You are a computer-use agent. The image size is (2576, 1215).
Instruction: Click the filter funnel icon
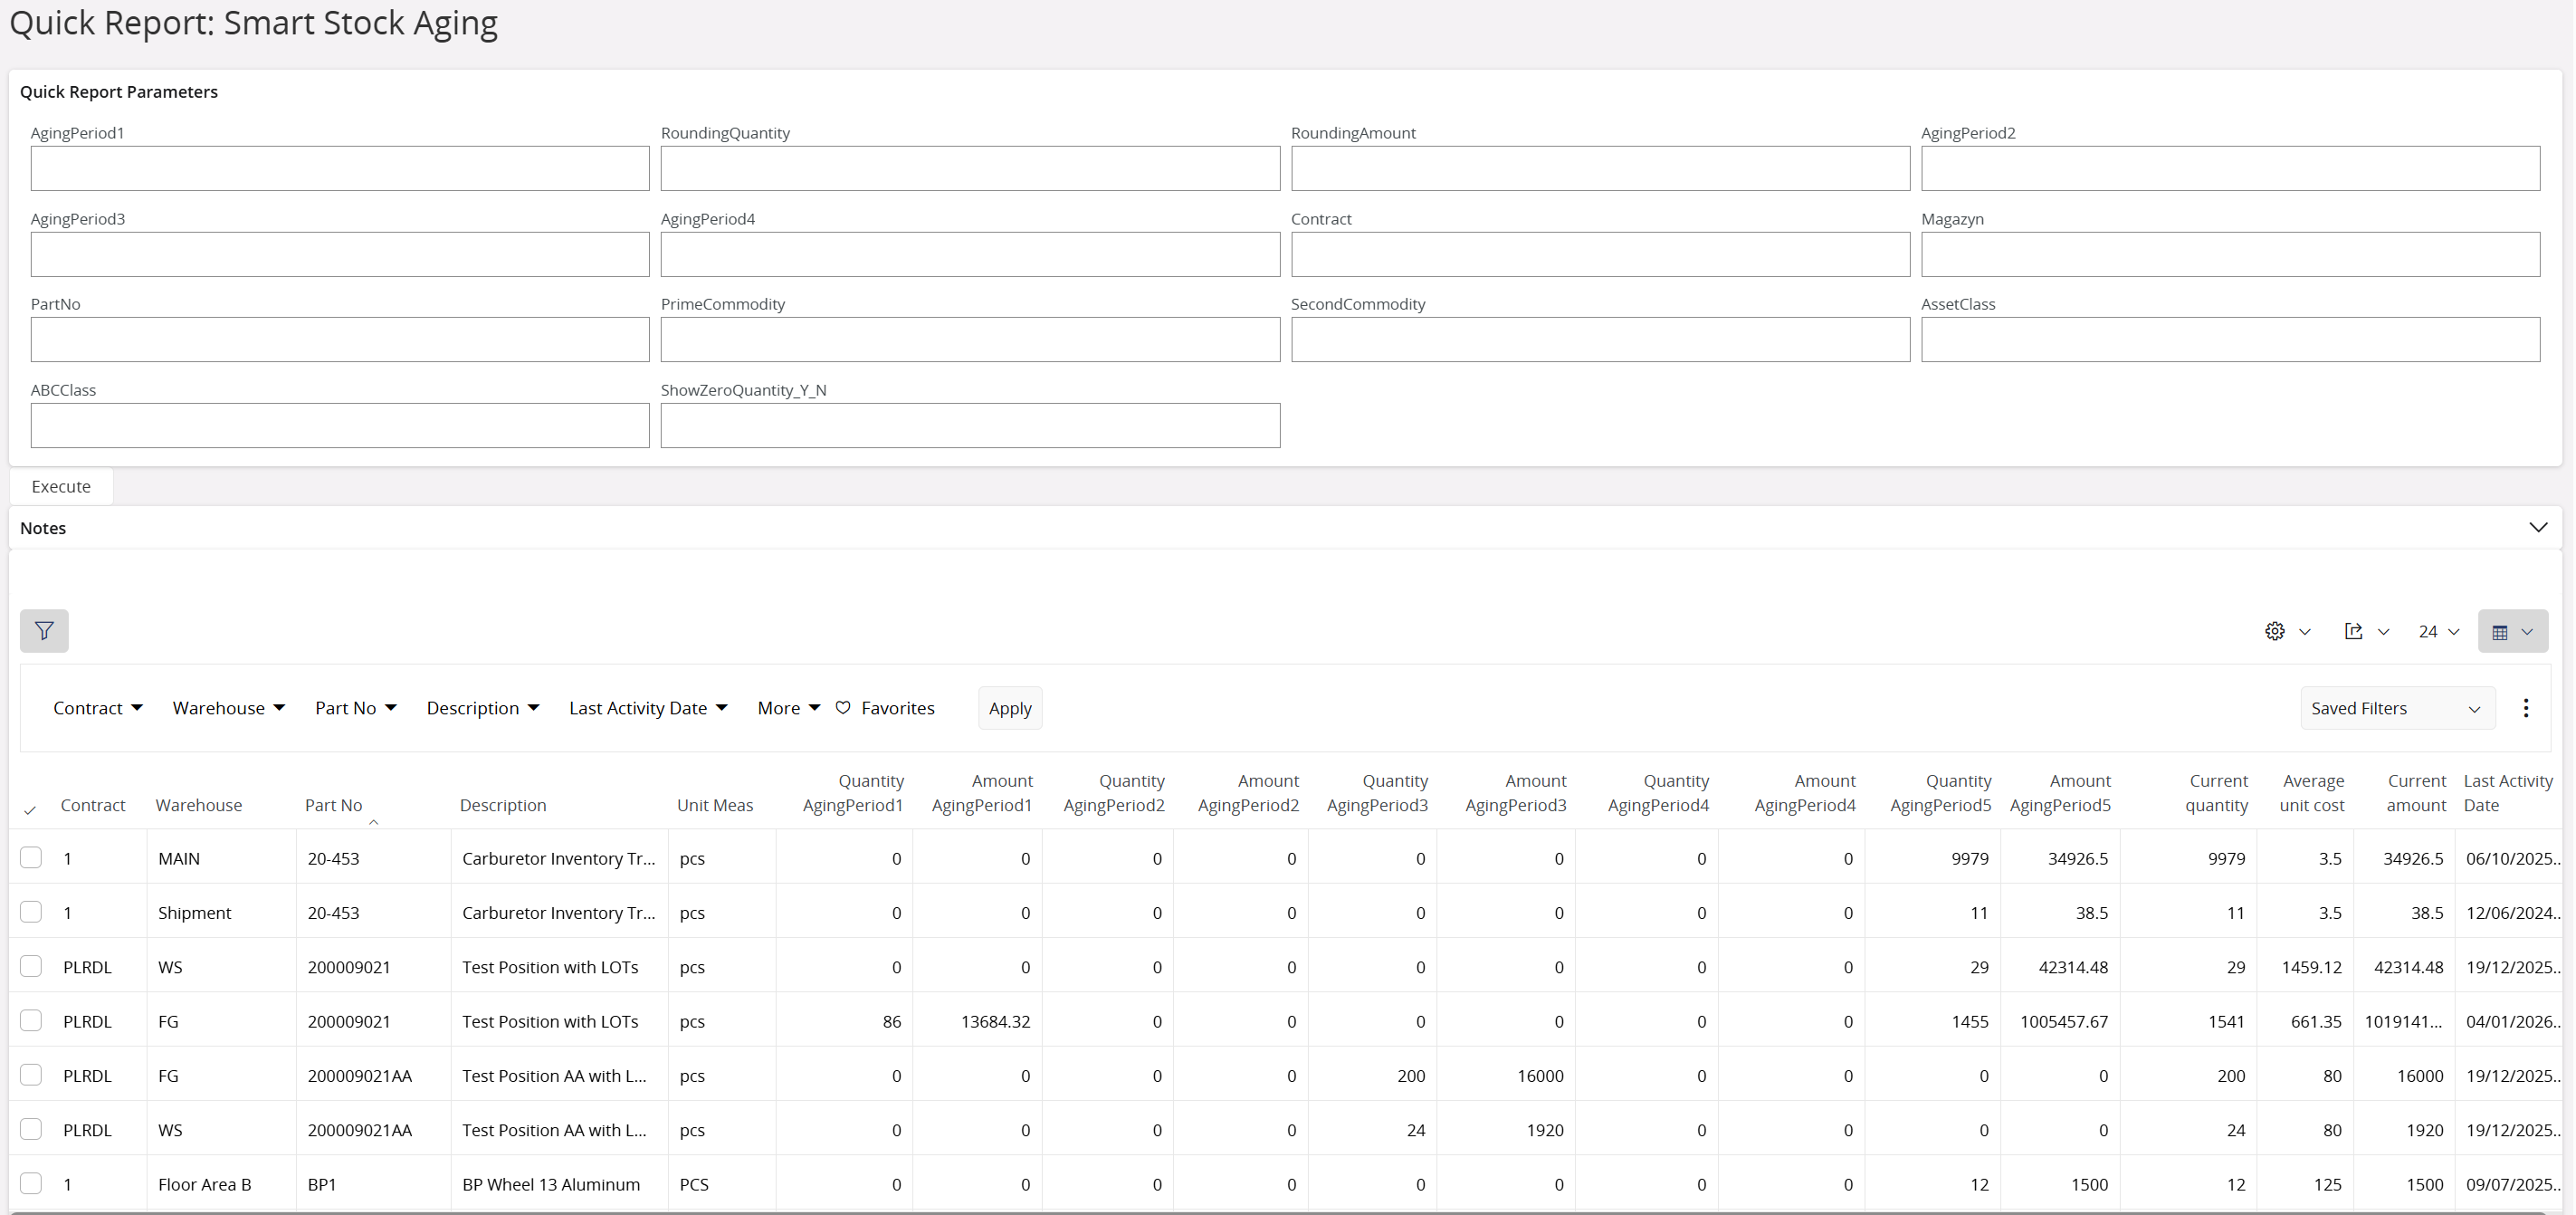(x=44, y=631)
